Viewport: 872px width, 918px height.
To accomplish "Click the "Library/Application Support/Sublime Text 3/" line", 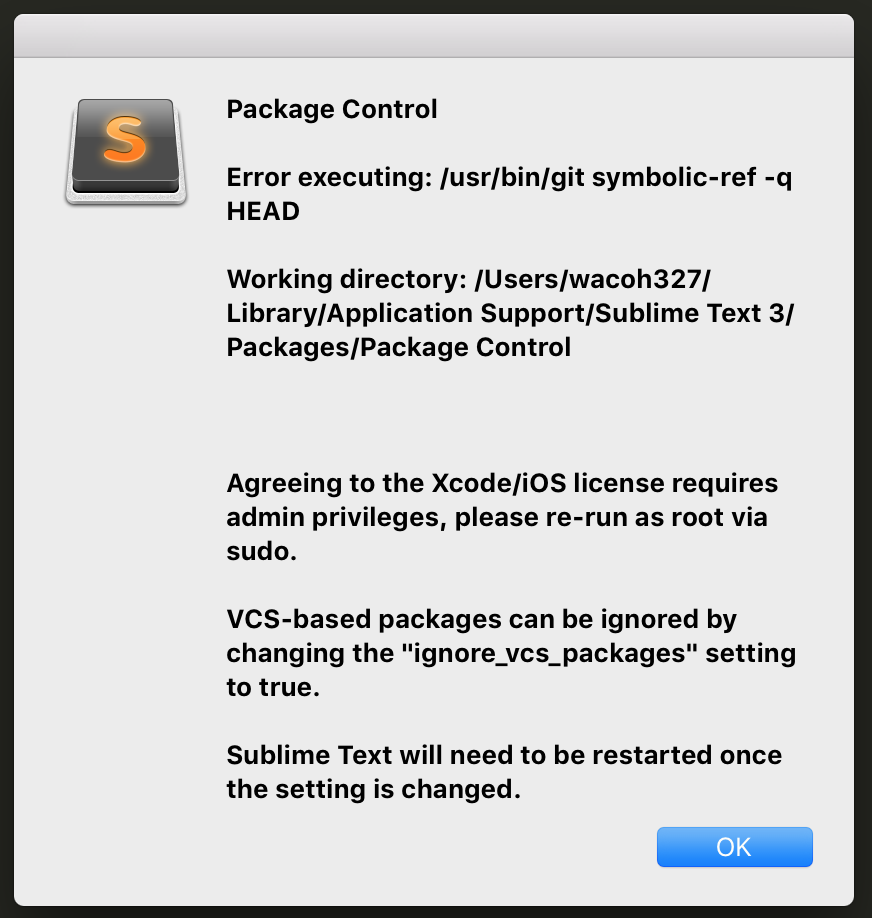I will click(511, 313).
